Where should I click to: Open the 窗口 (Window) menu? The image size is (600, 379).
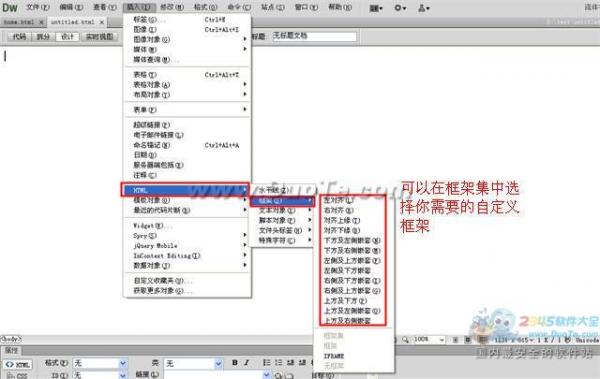tap(306, 8)
